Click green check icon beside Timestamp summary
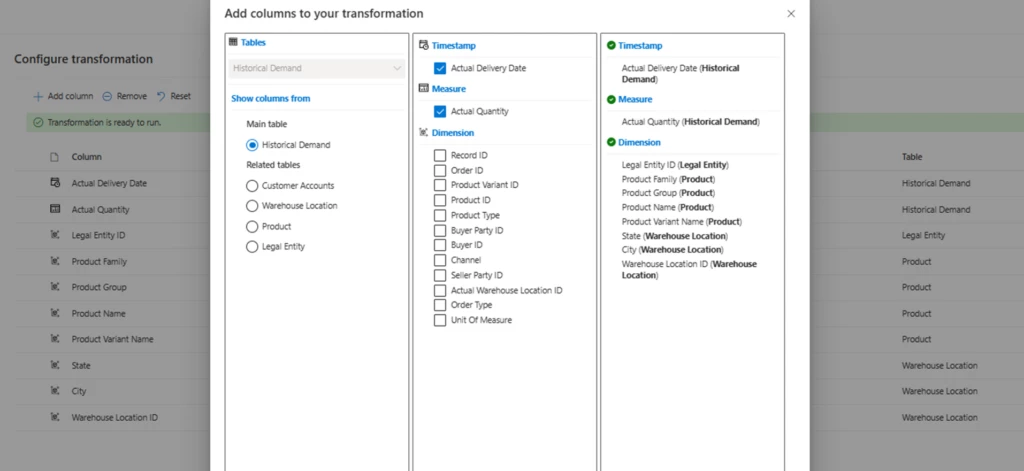This screenshot has width=1024, height=471. coord(611,46)
